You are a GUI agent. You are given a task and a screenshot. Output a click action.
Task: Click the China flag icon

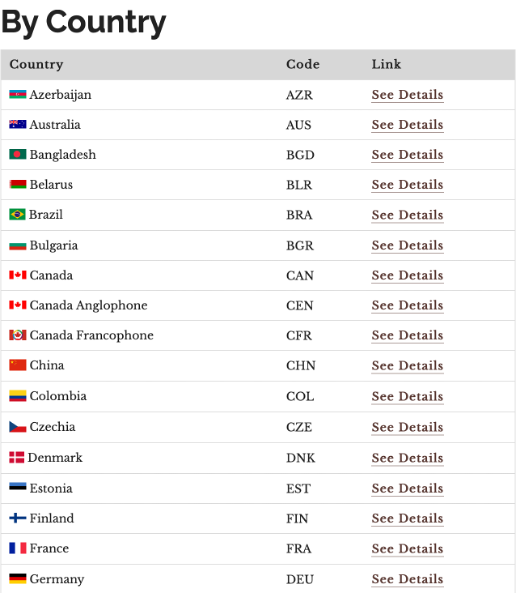coord(18,365)
